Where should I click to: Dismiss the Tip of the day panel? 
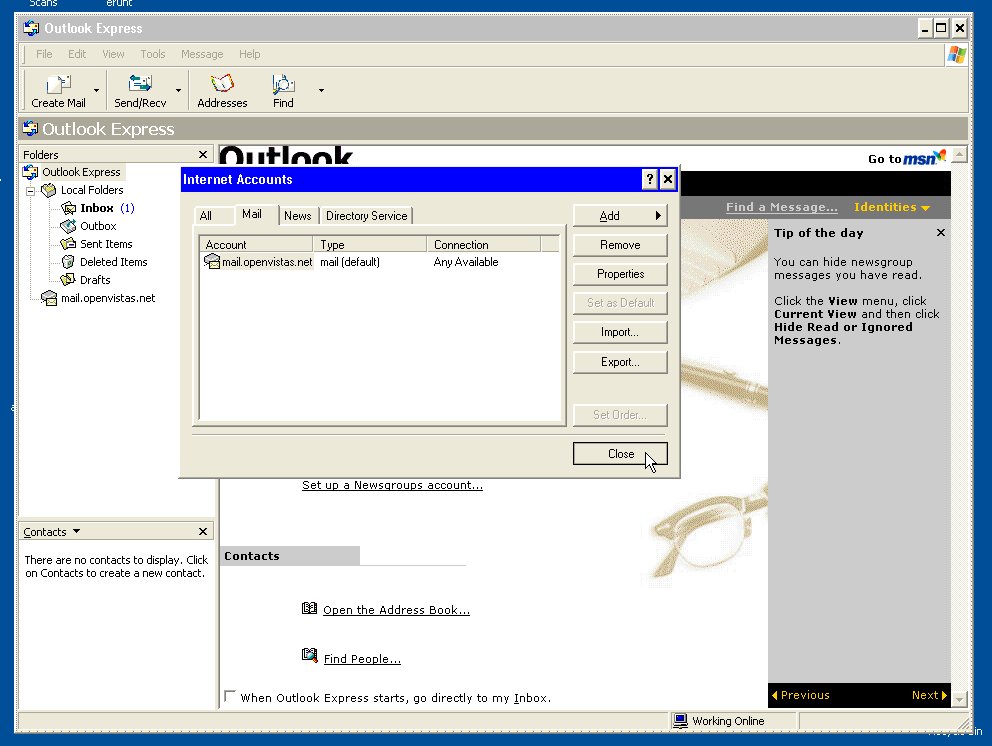pyautogui.click(x=941, y=233)
